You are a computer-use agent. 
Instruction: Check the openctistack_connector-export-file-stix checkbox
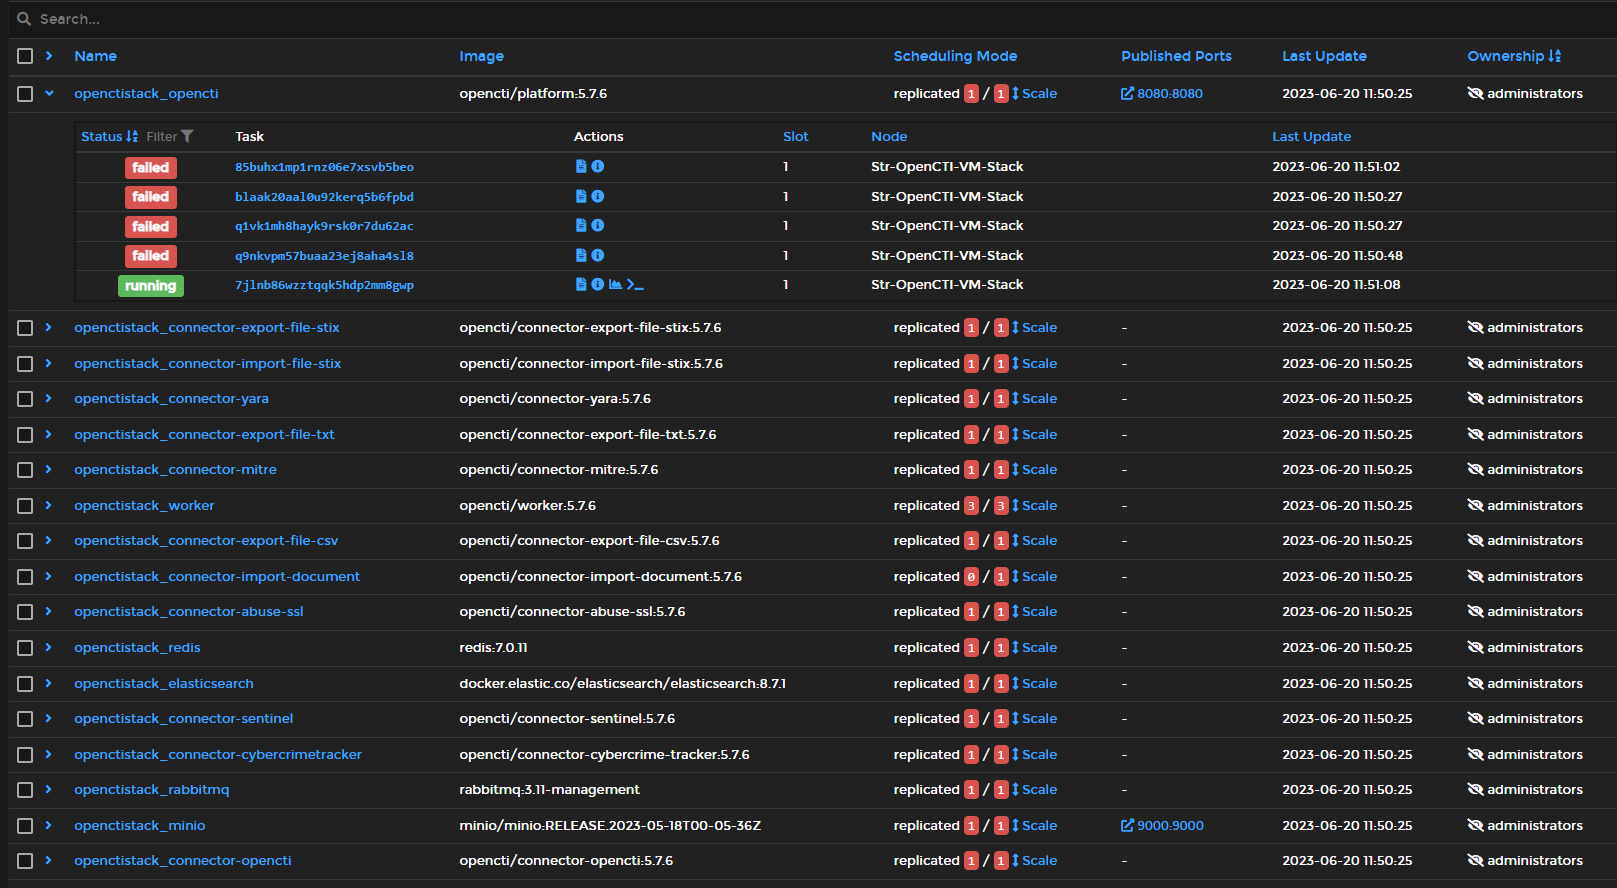point(25,328)
